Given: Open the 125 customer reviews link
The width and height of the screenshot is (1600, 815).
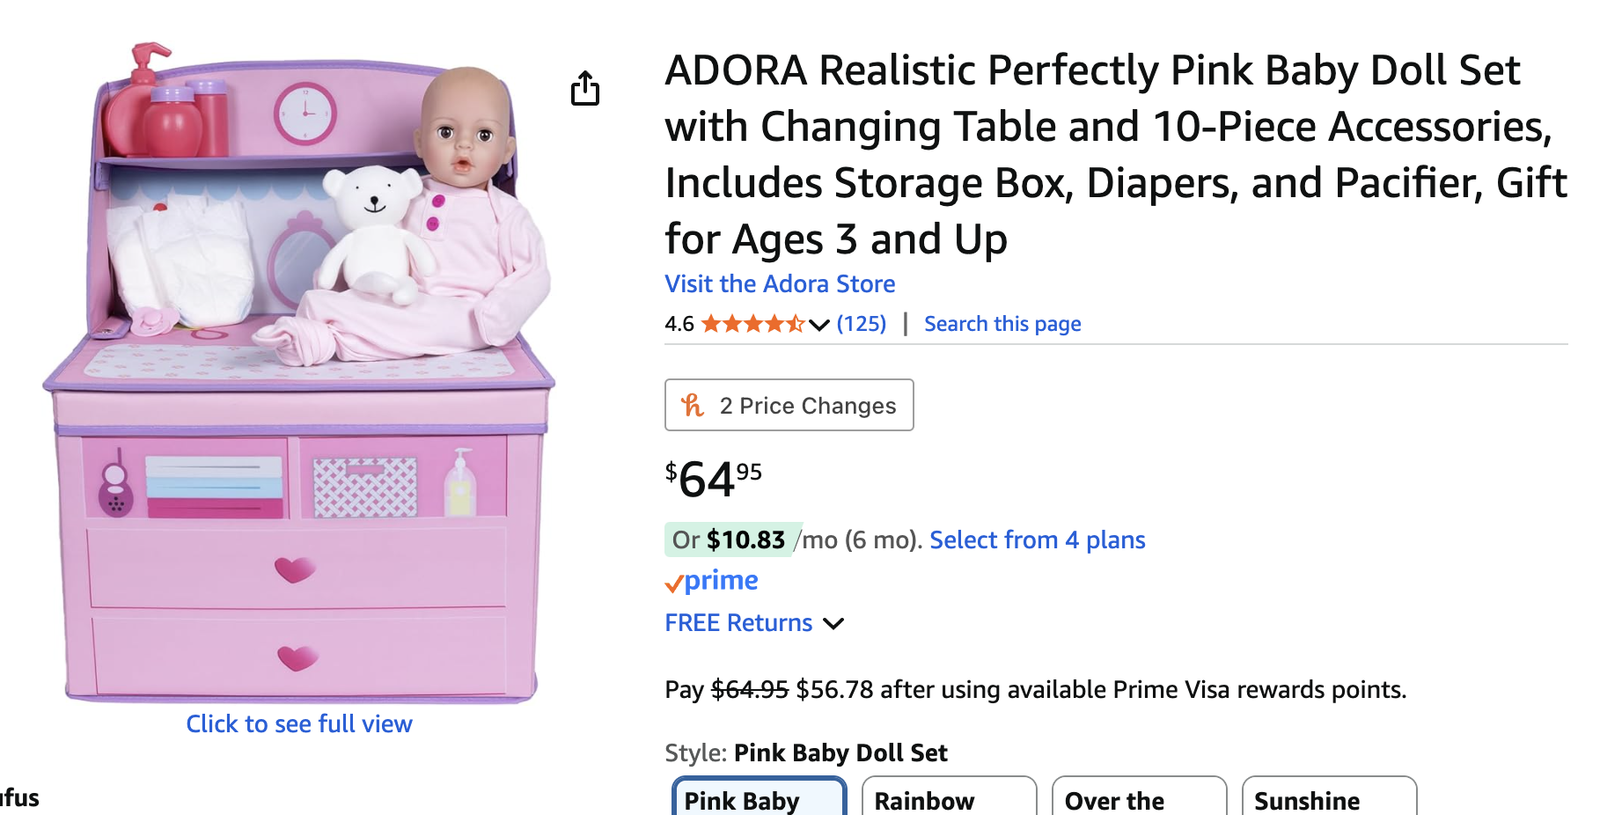Looking at the screenshot, I should [x=861, y=324].
